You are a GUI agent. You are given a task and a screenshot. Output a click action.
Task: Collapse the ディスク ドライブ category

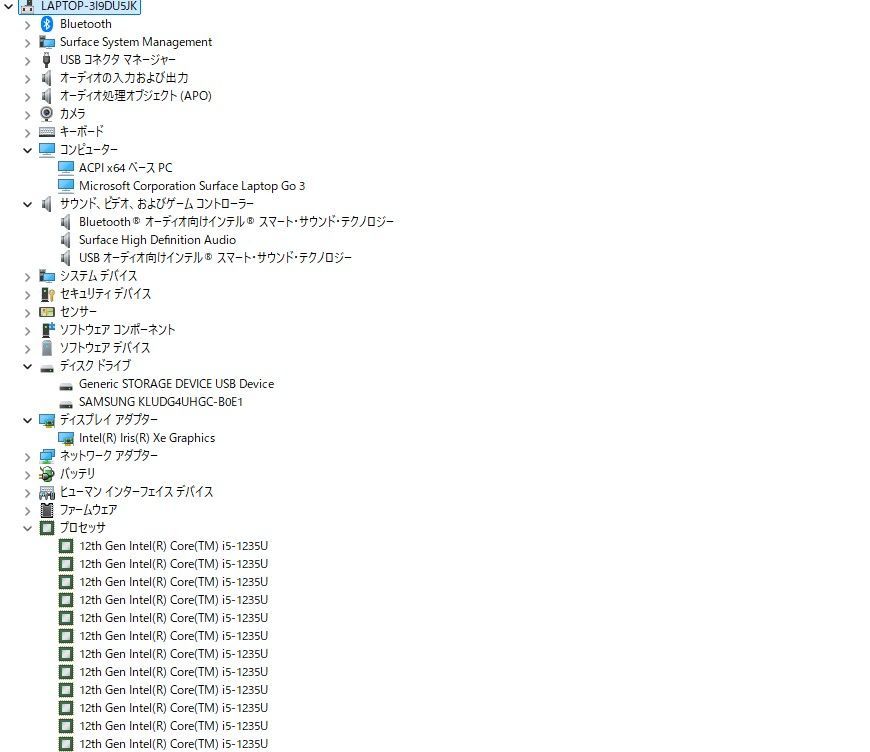(x=27, y=365)
